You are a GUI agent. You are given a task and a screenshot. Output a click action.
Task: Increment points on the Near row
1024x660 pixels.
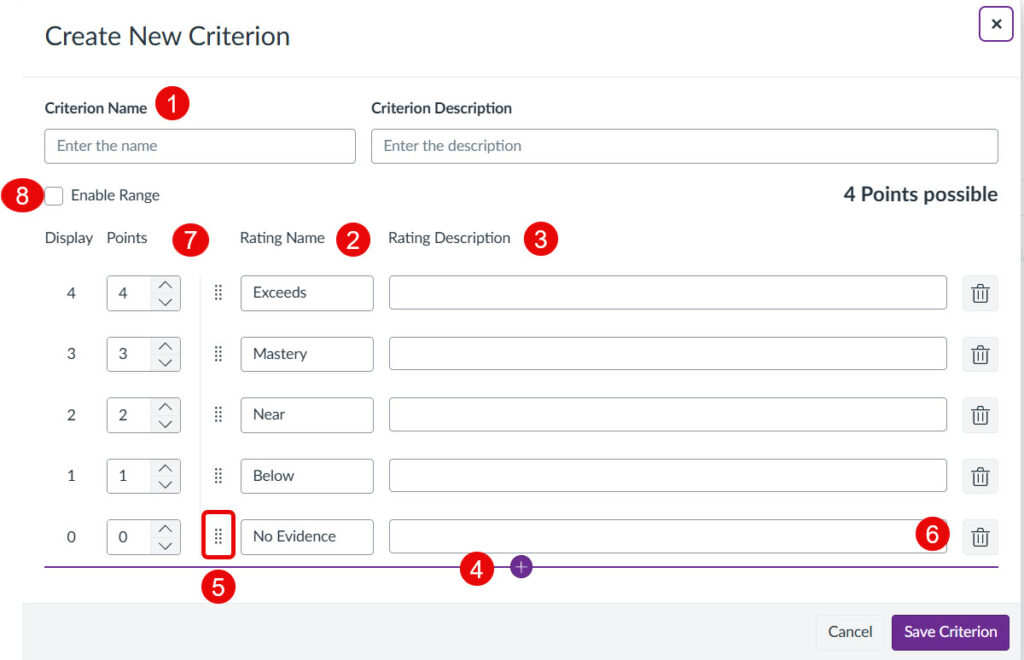click(x=165, y=407)
